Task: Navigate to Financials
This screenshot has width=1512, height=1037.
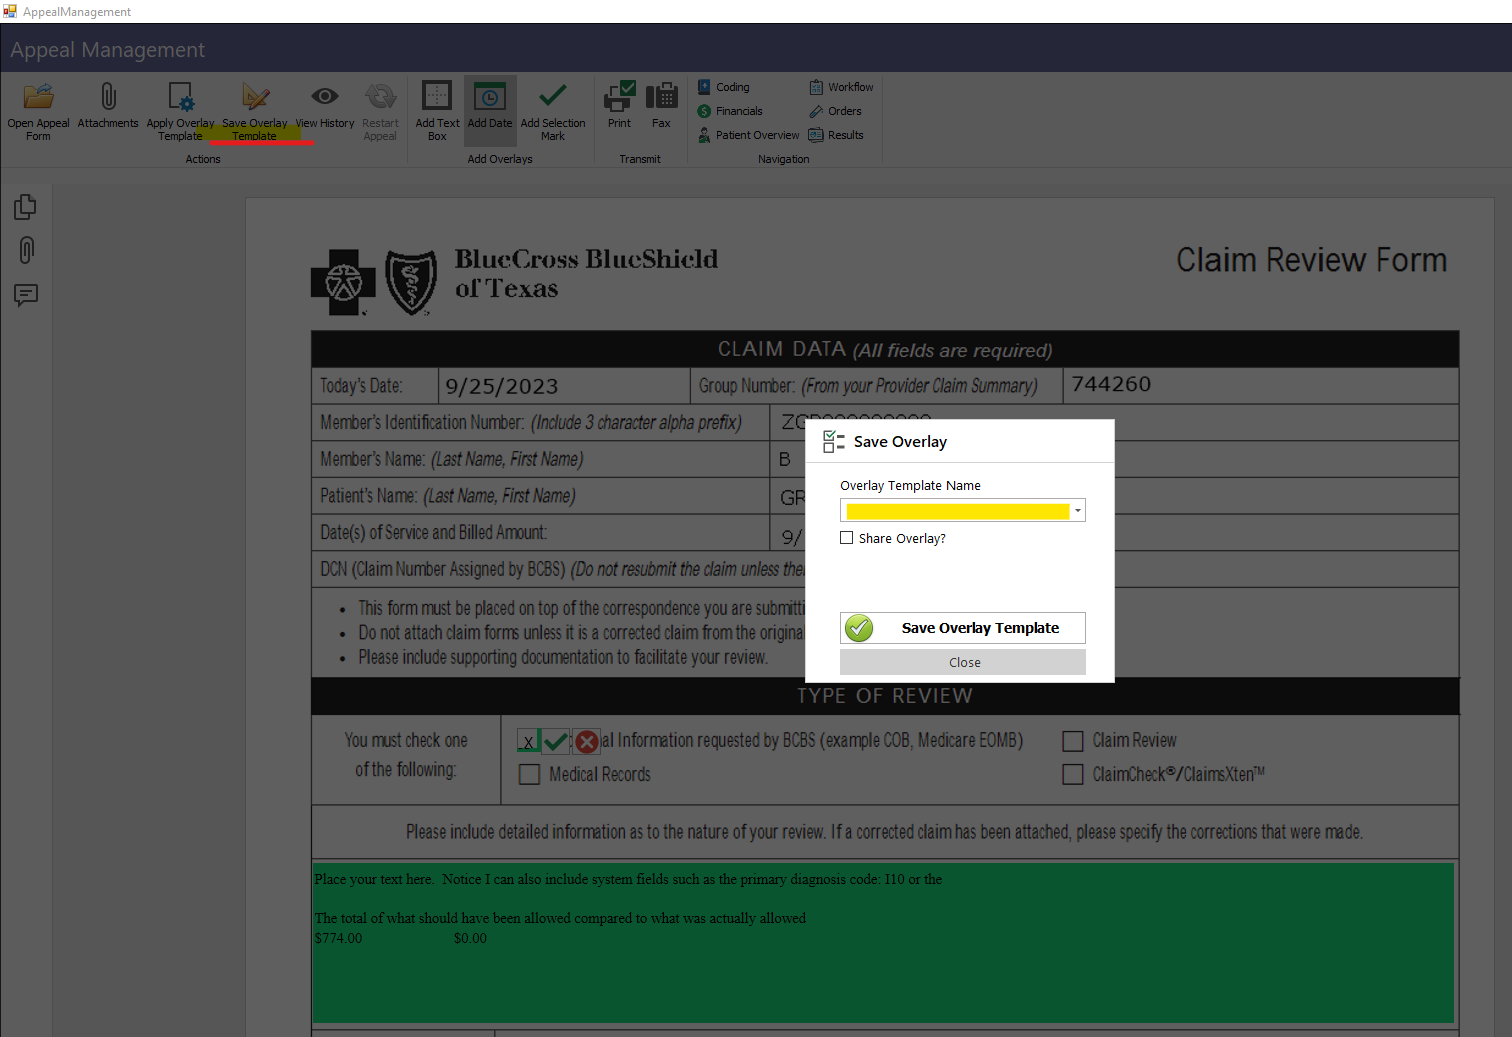Action: tap(730, 111)
